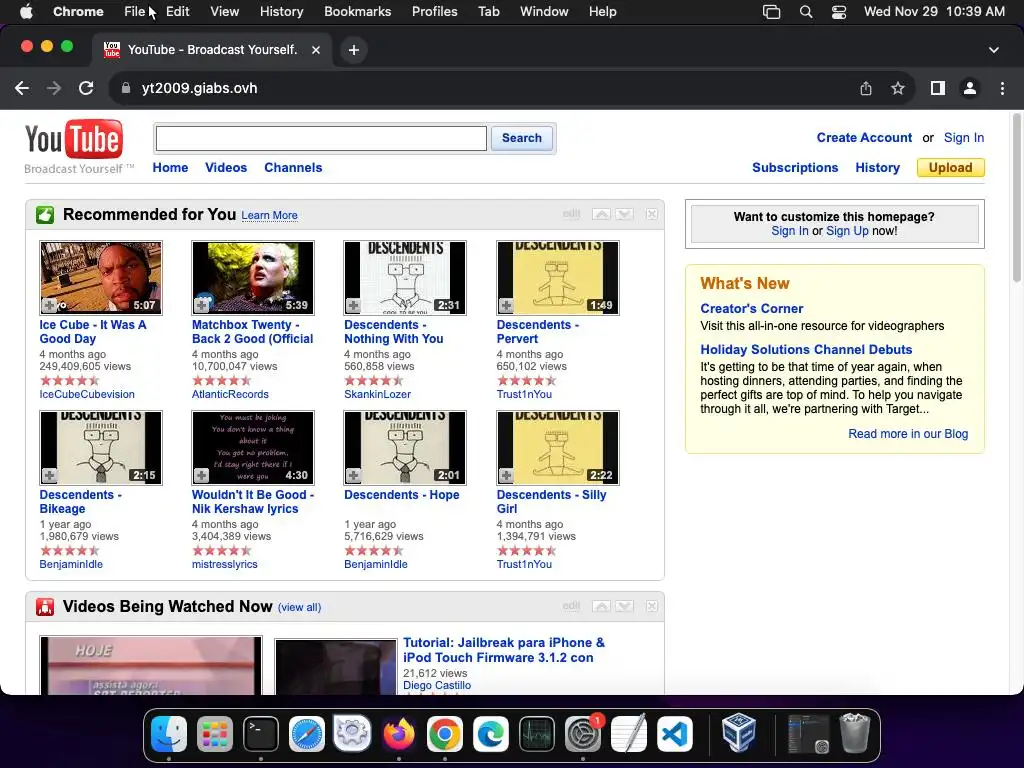The image size is (1024, 768).
Task: Open the Channels tab on YouTube
Action: [x=293, y=168]
